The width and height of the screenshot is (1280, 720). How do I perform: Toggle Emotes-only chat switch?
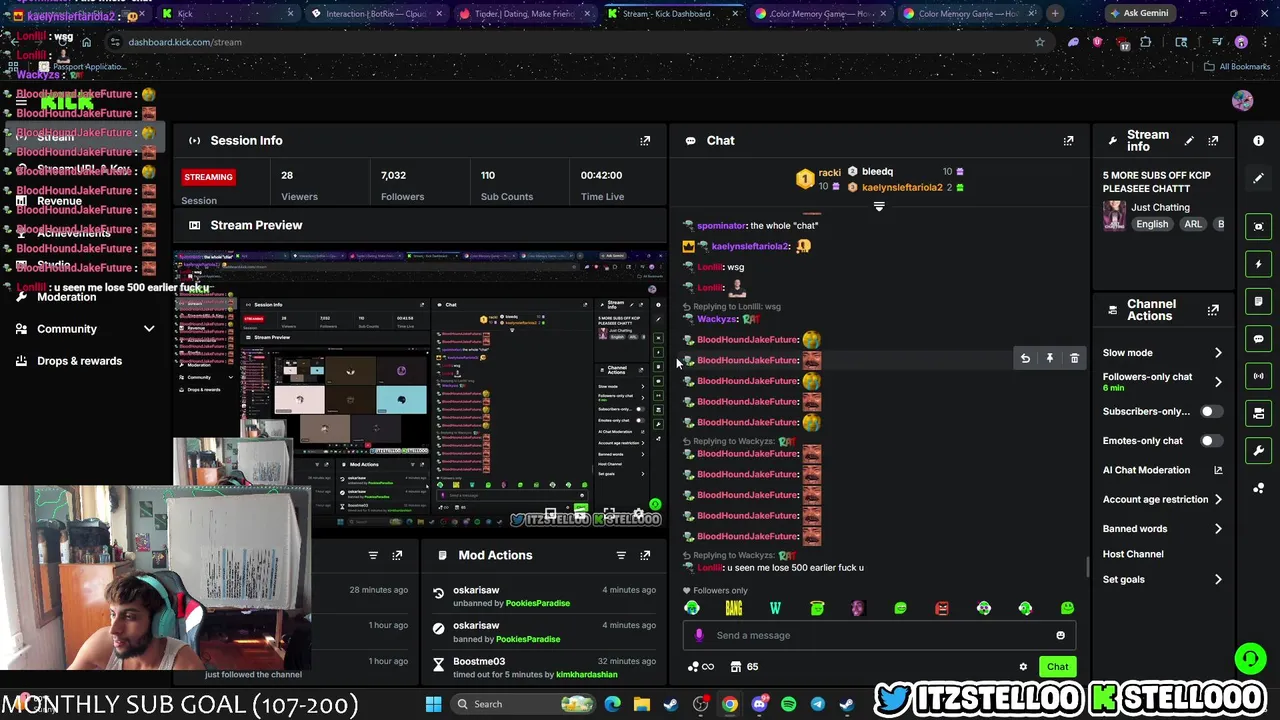(1212, 441)
